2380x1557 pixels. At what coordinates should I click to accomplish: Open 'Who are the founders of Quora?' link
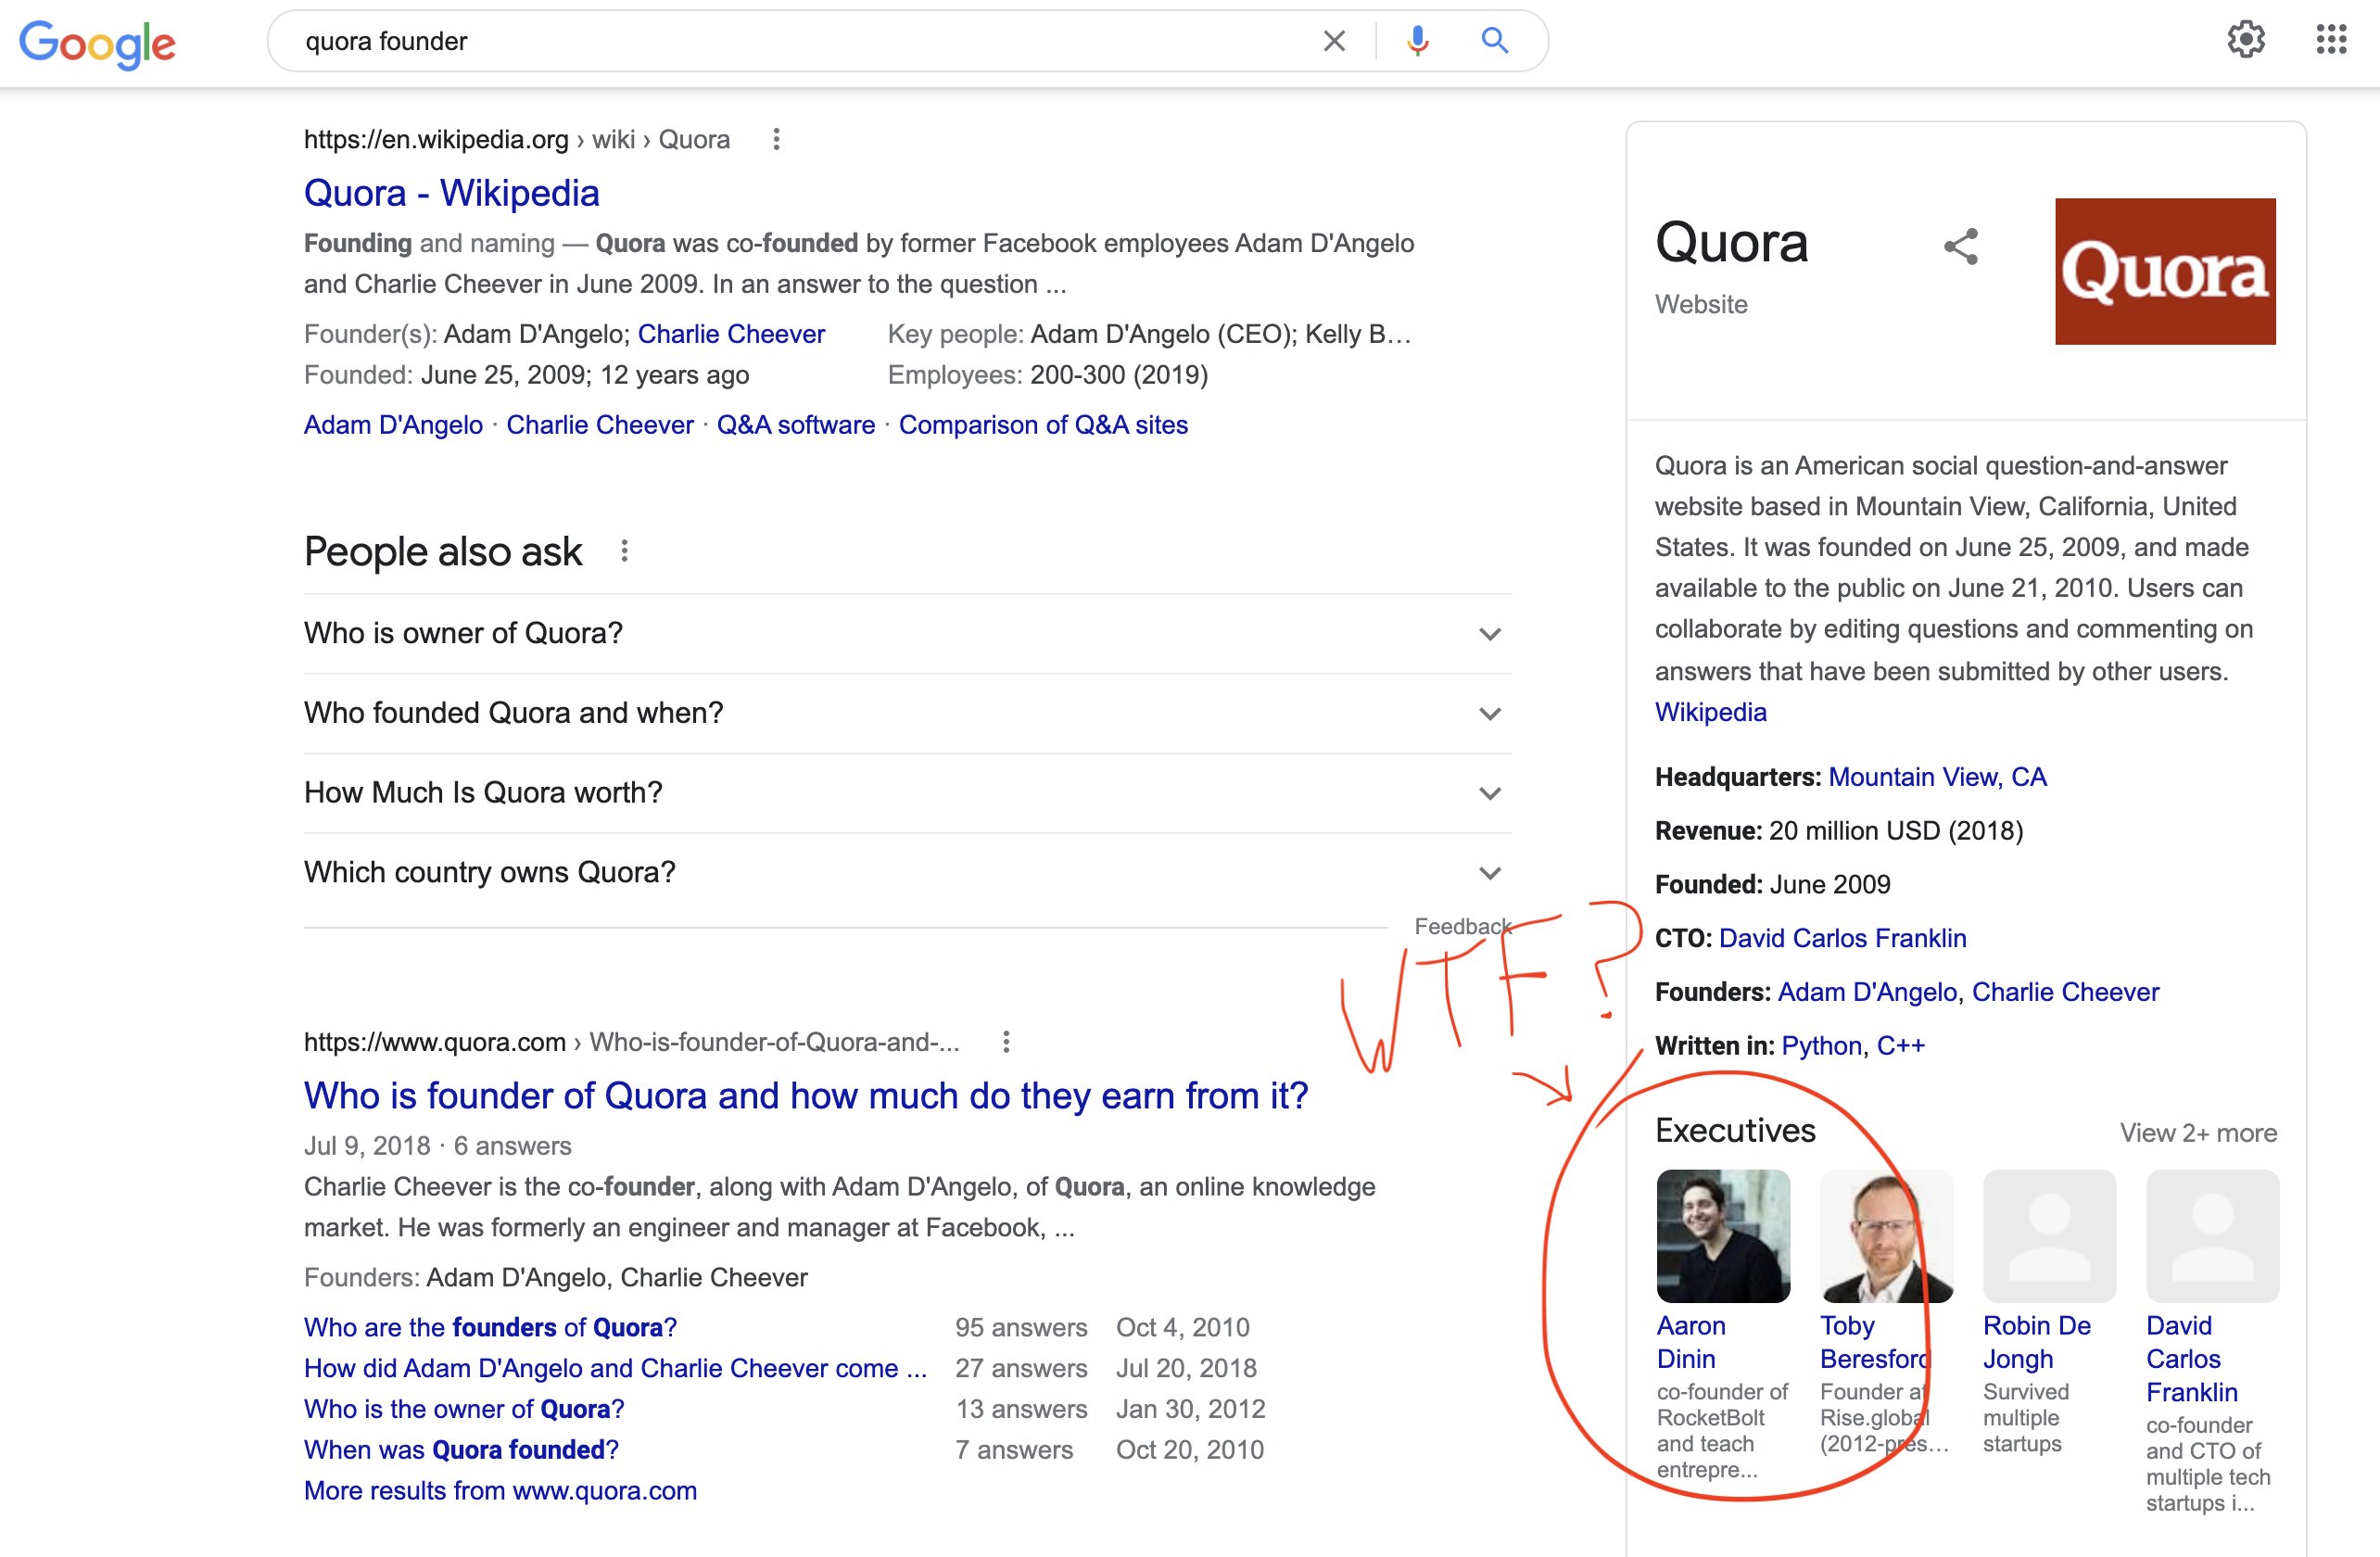[490, 1328]
